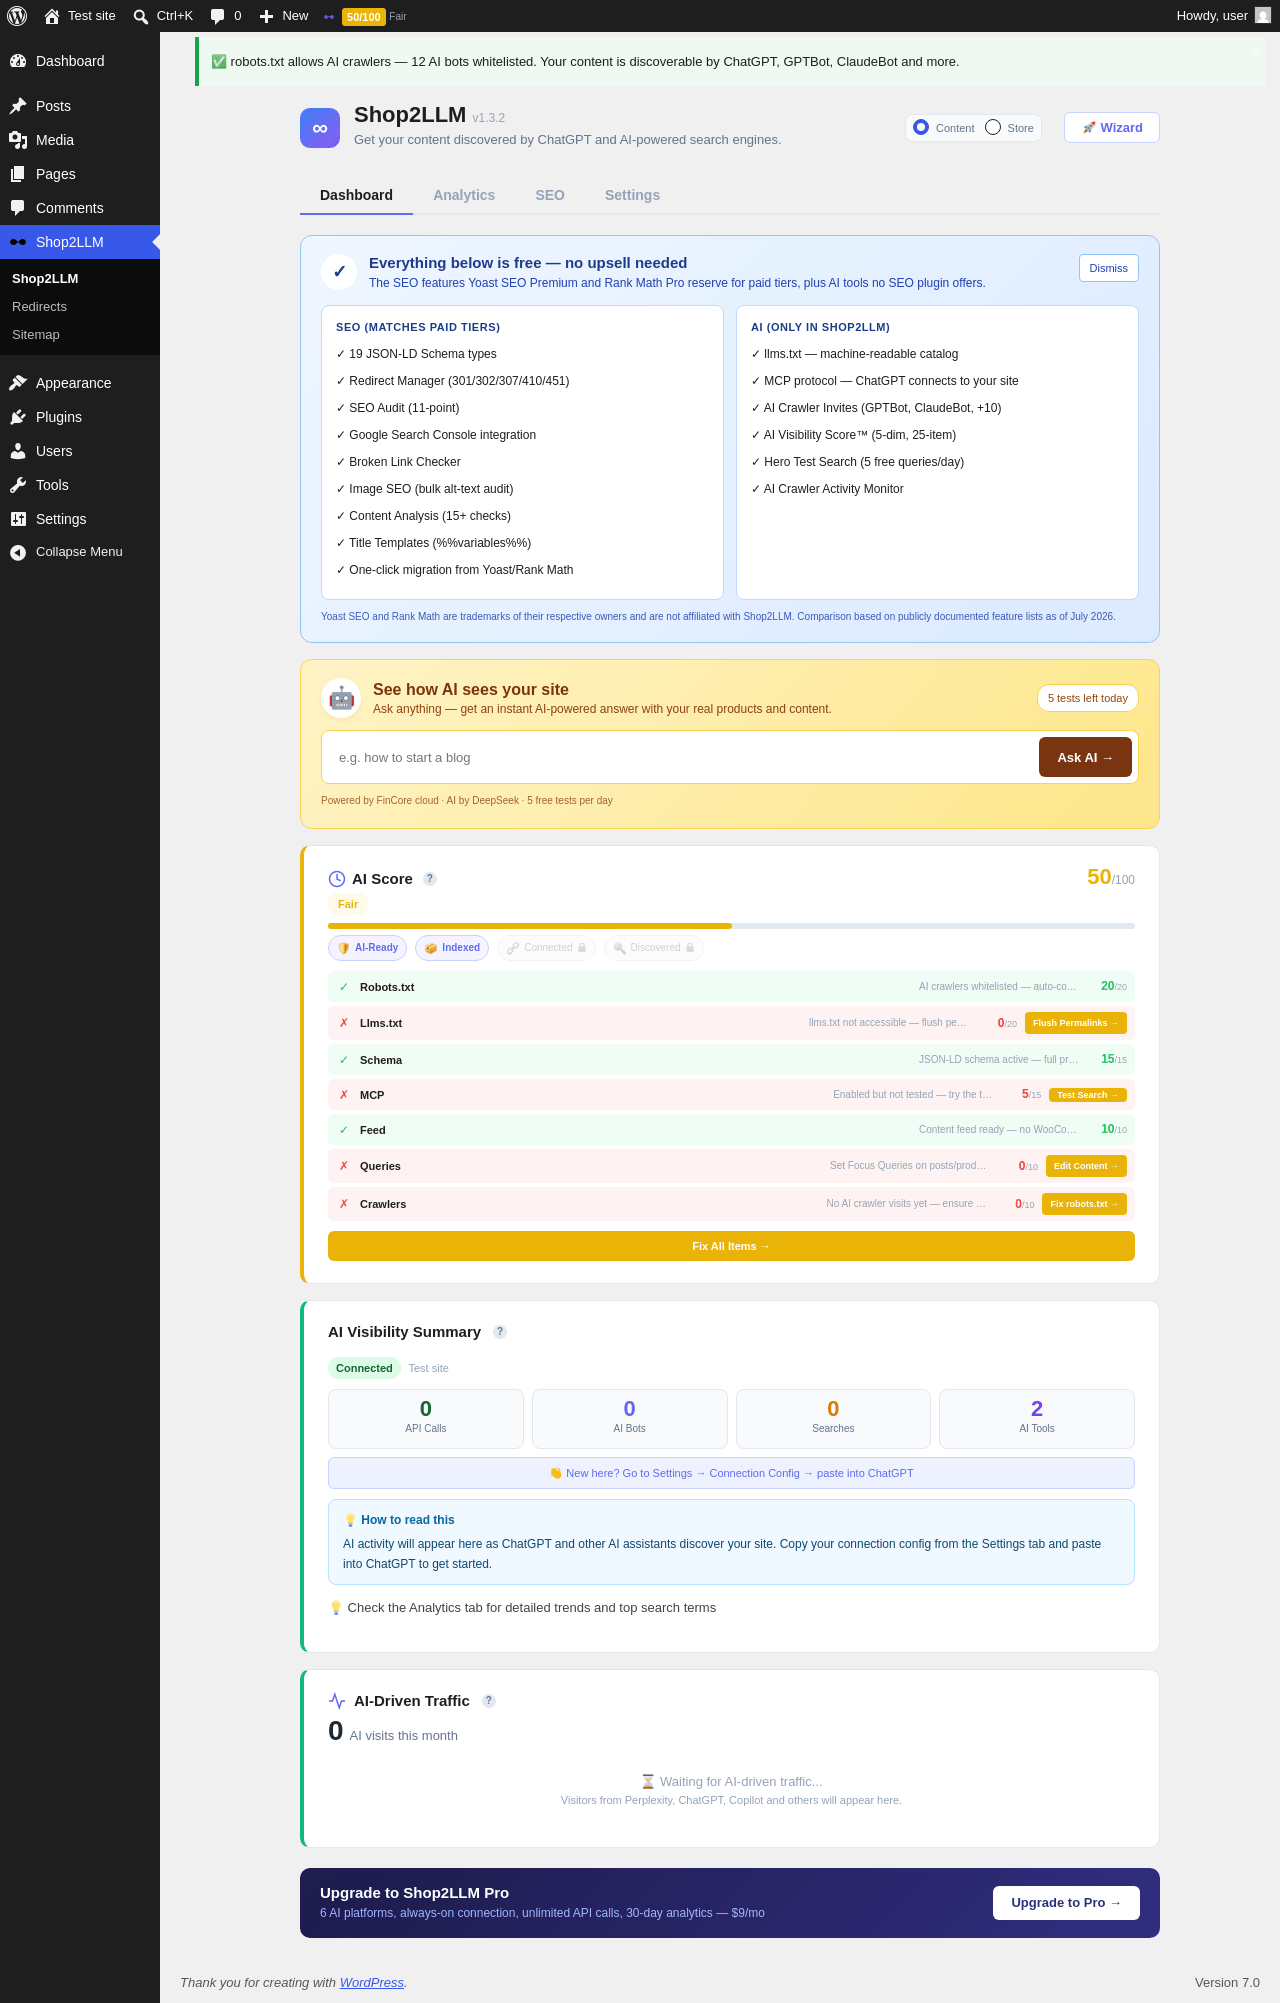Click Test Search in the MCP row
Viewport: 1280px width, 2003px height.
tap(1088, 1095)
